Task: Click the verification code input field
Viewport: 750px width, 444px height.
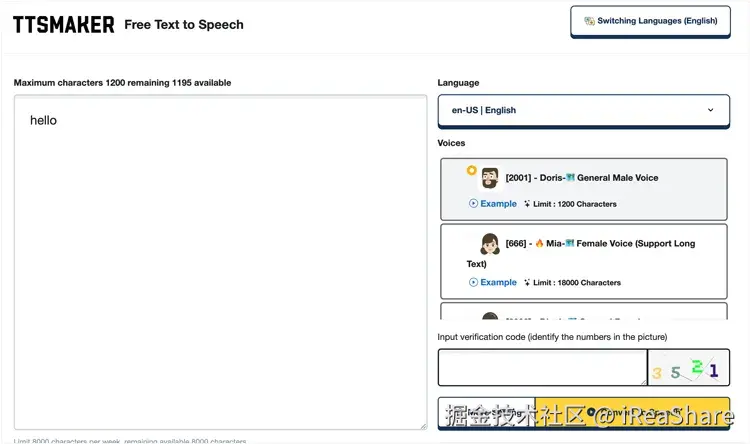Action: [x=542, y=367]
